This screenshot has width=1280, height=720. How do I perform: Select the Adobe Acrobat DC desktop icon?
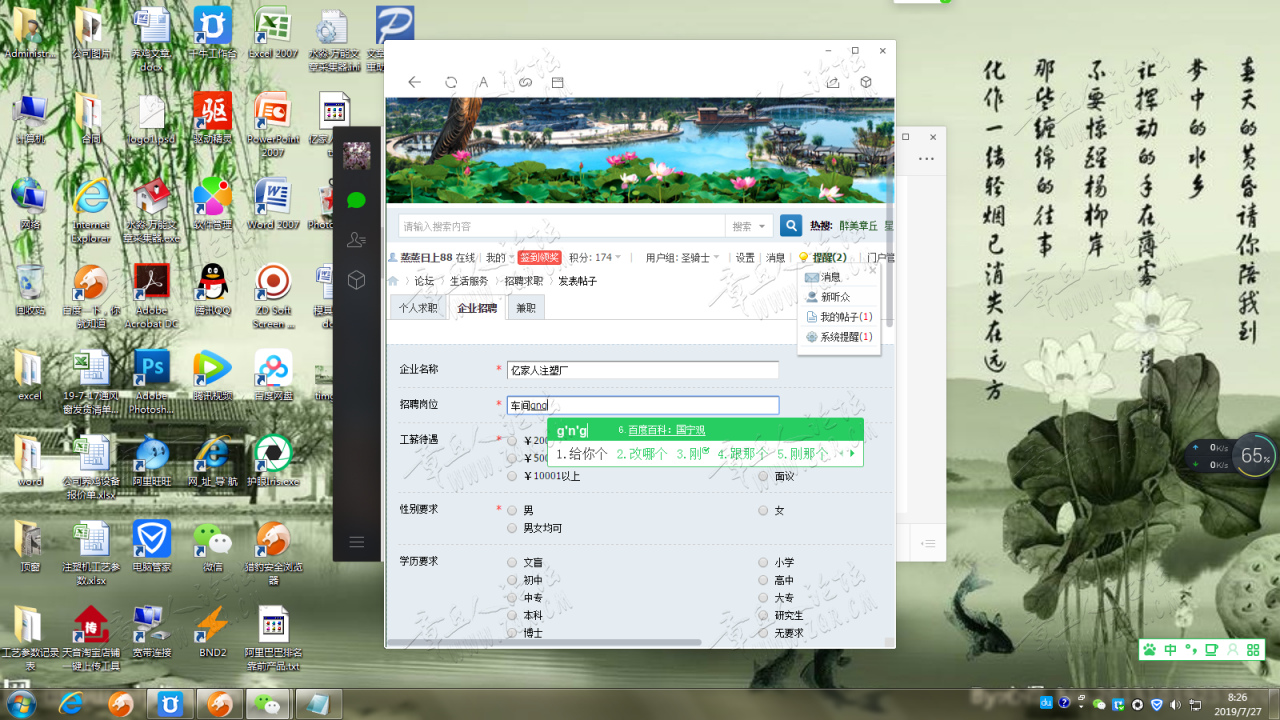[151, 296]
